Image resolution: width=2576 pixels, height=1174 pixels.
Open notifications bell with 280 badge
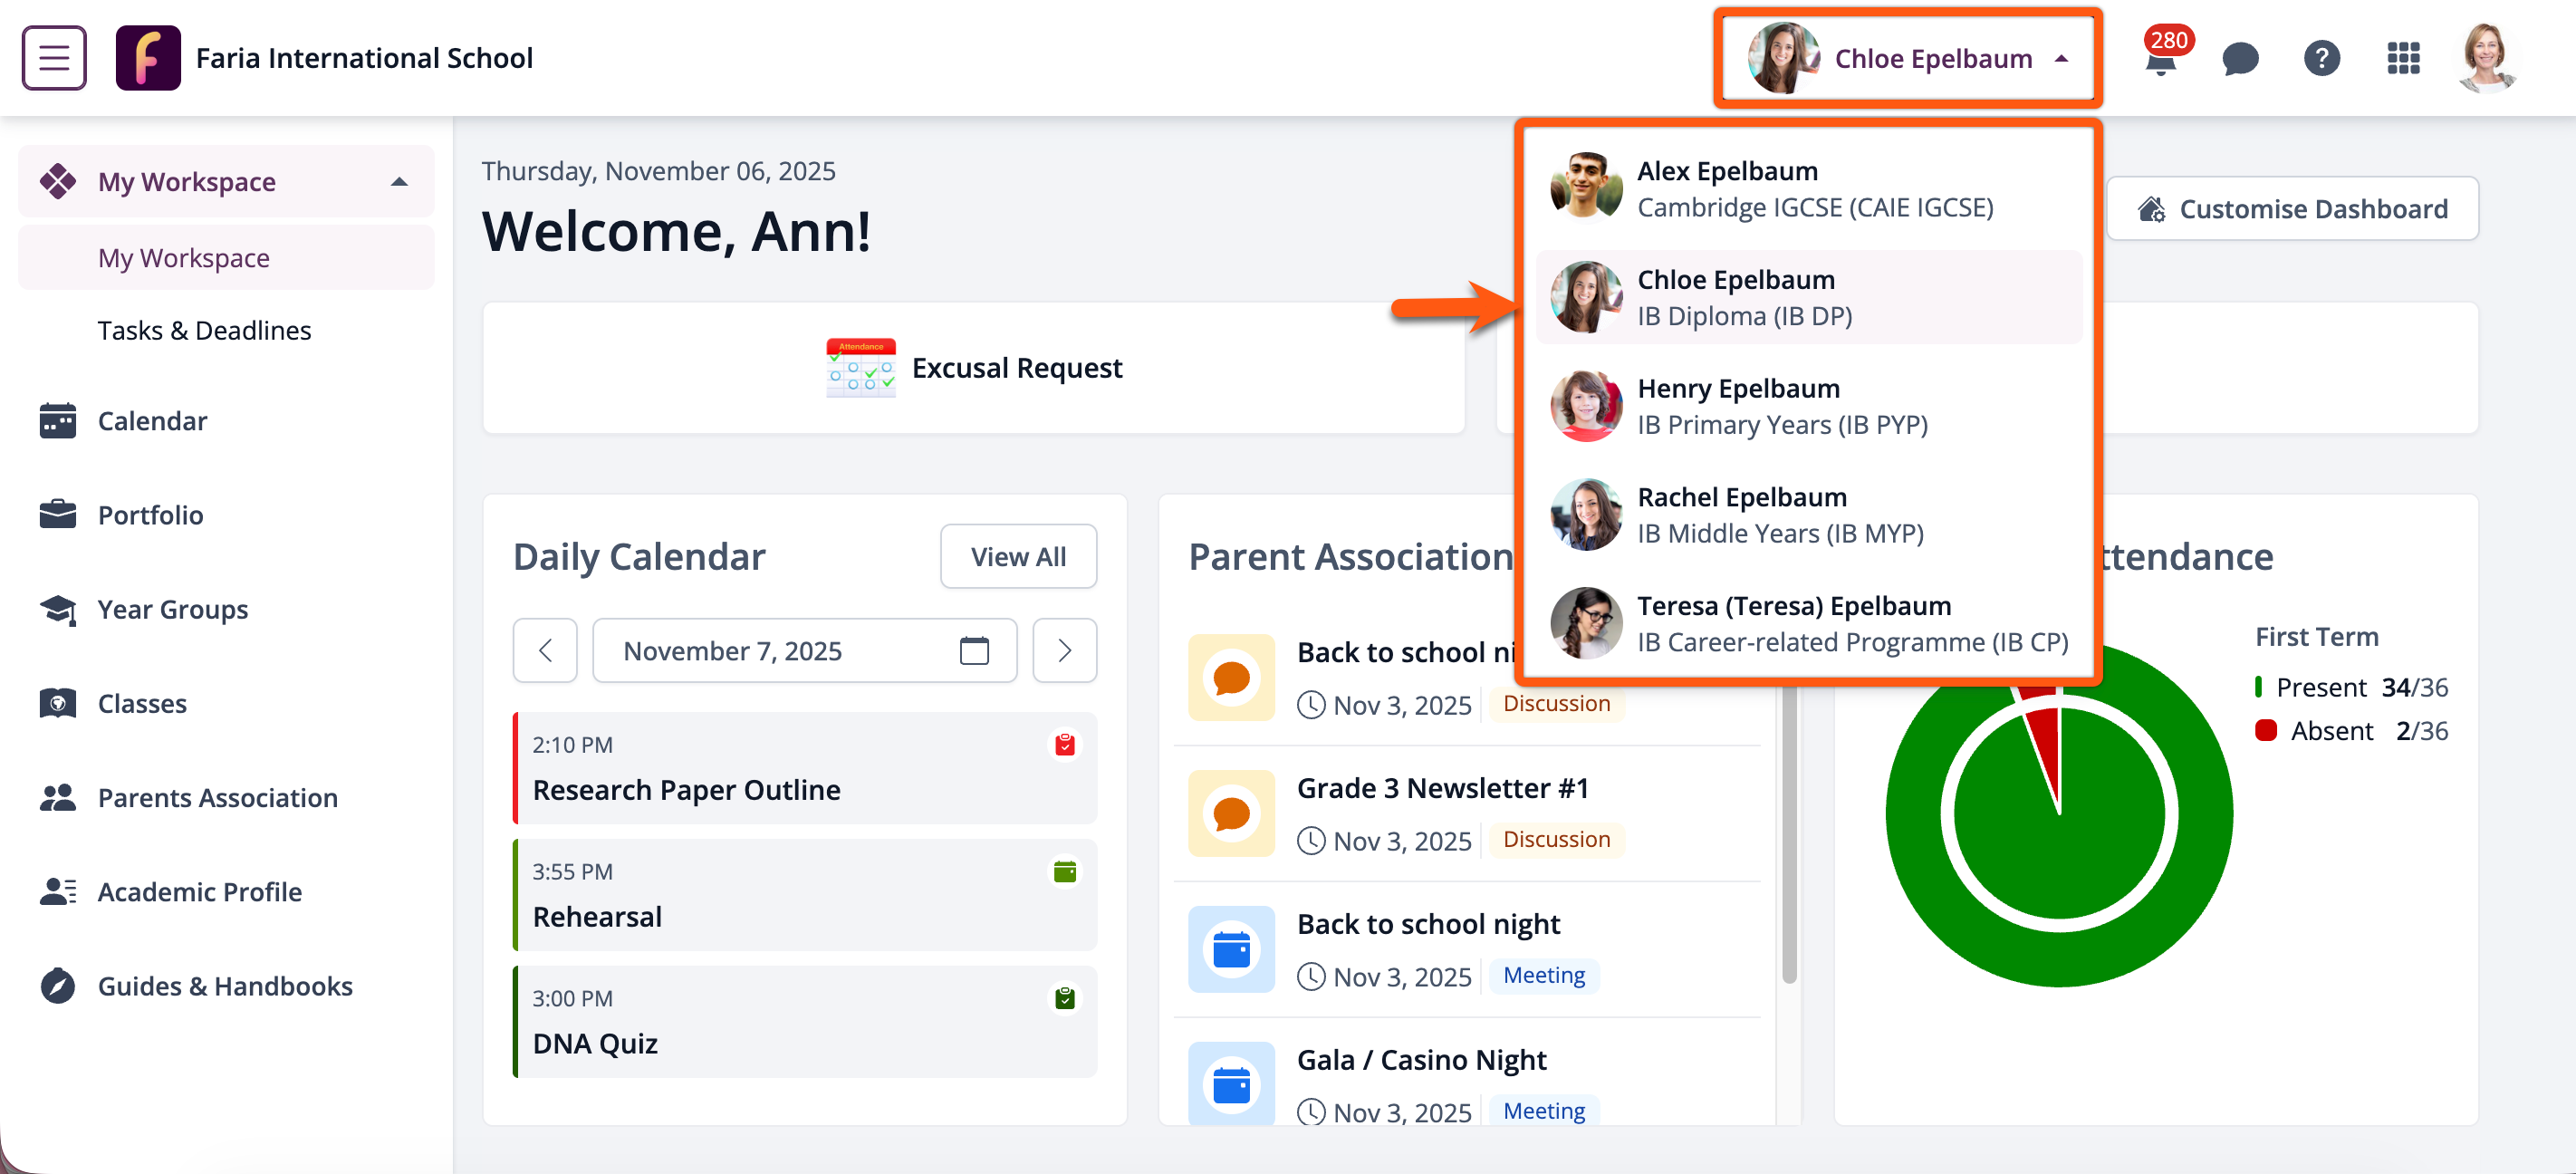(x=2160, y=60)
